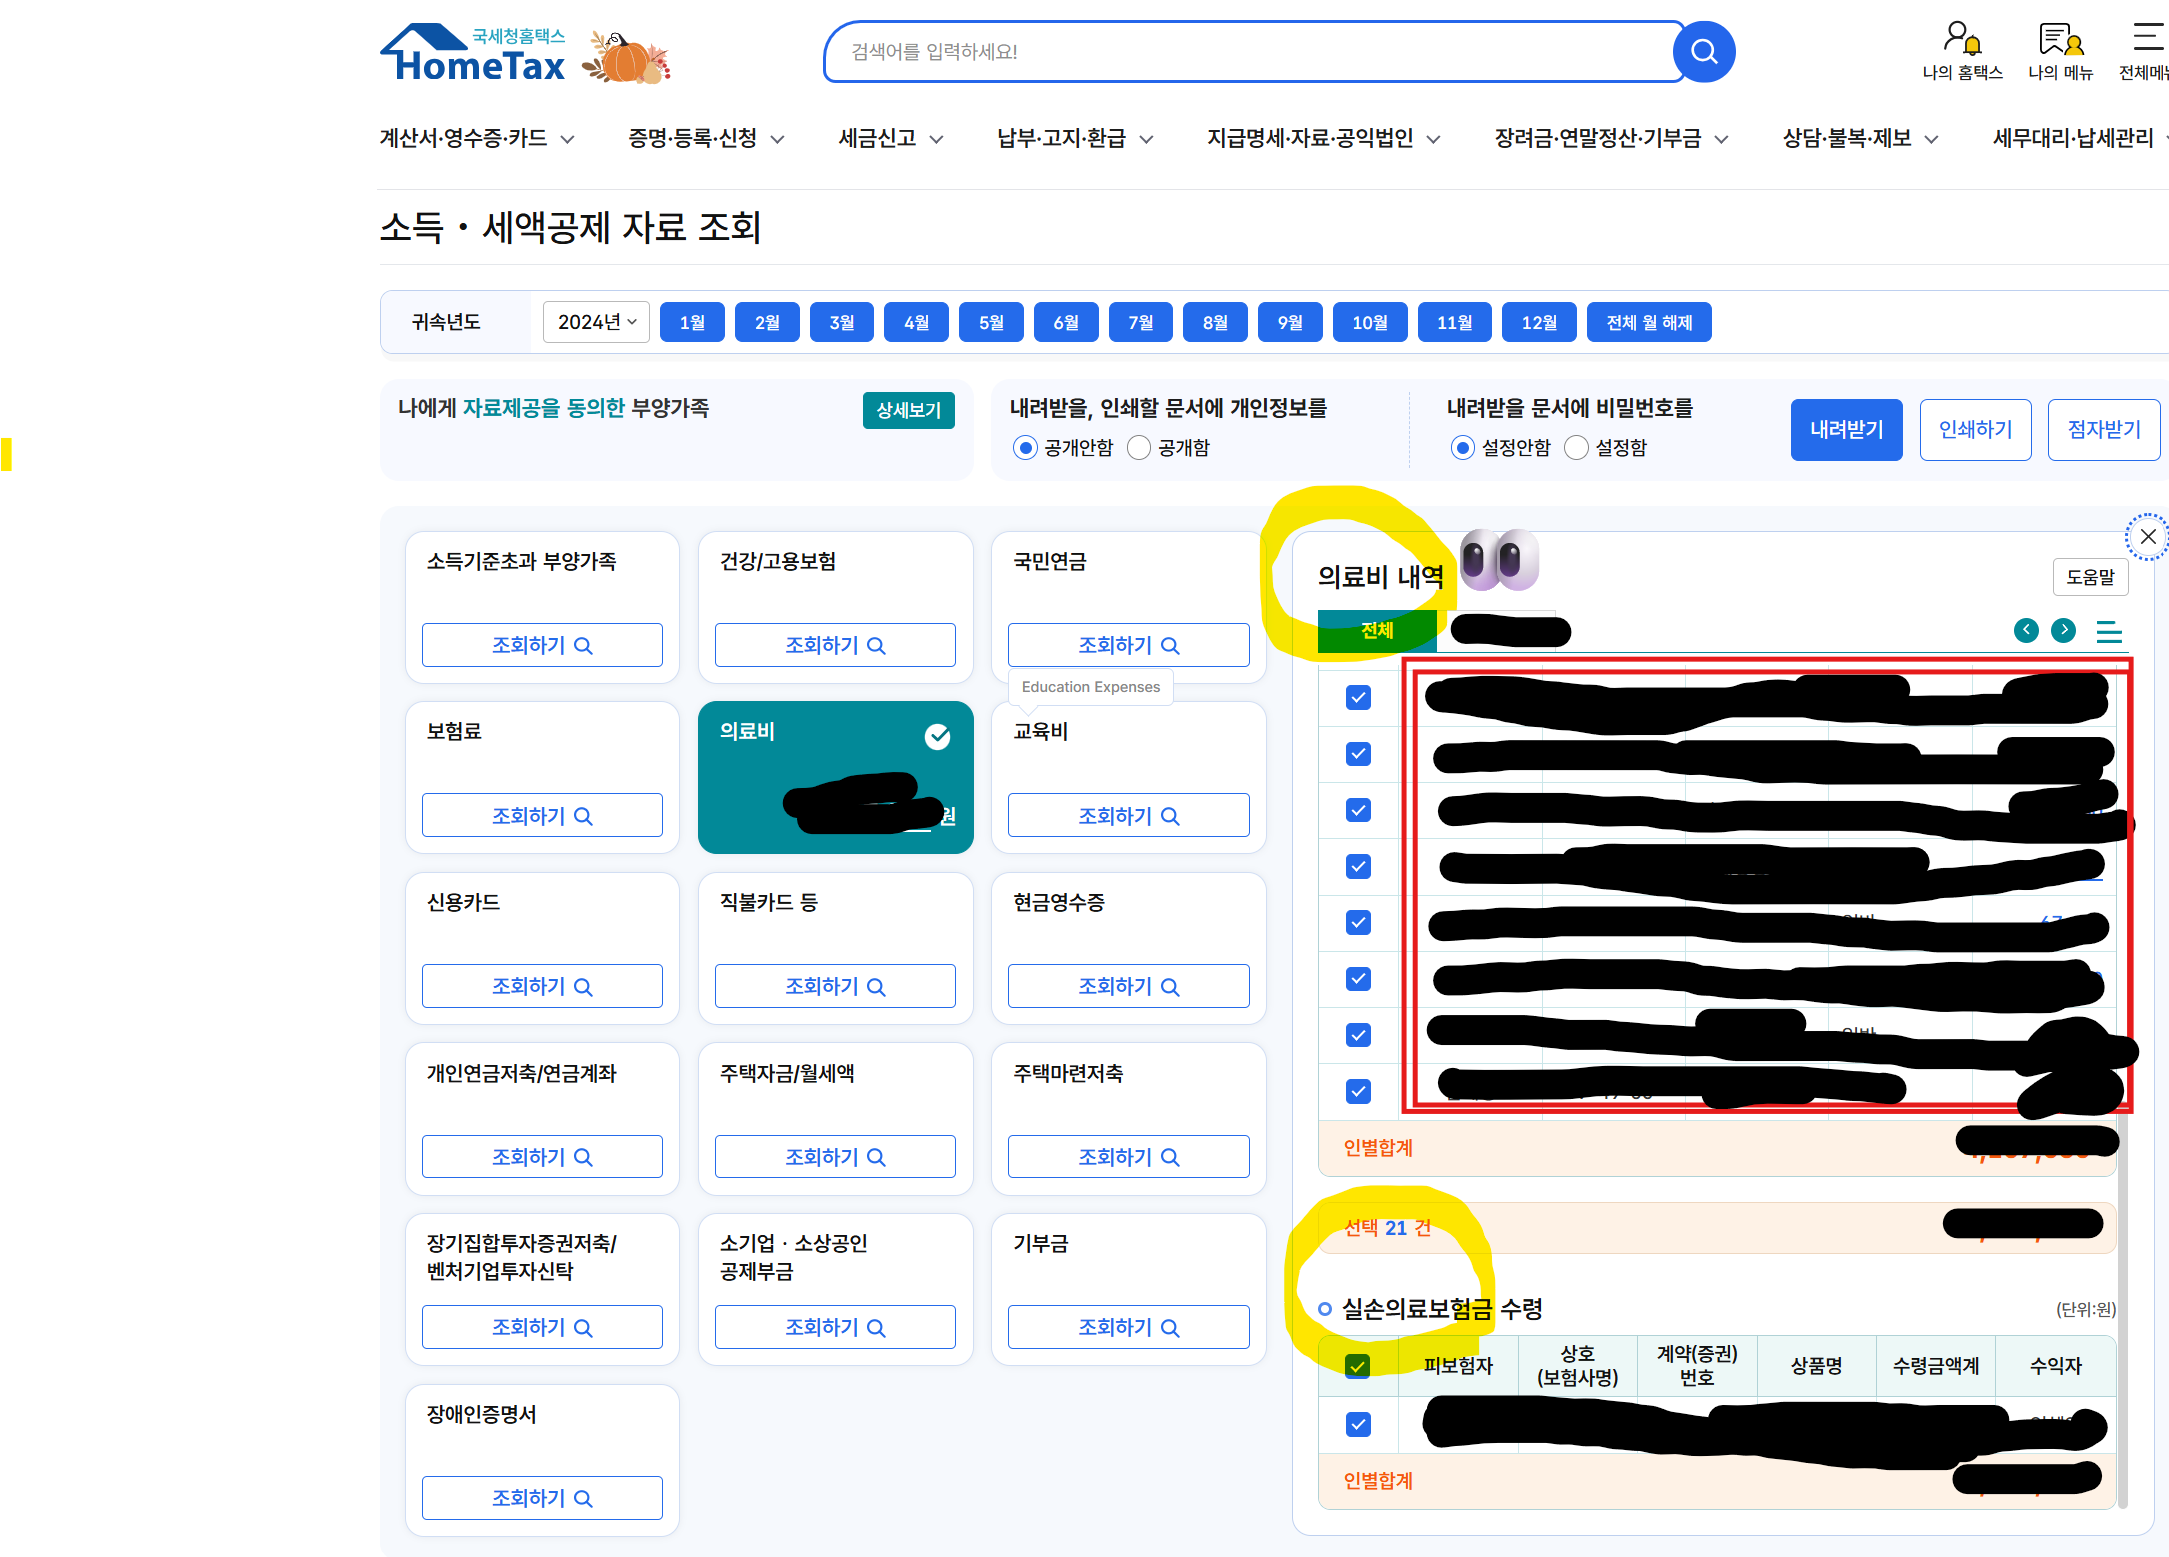Open the green list menu icon in 의료비 내역
The height and width of the screenshot is (1557, 2169).
[x=2109, y=631]
